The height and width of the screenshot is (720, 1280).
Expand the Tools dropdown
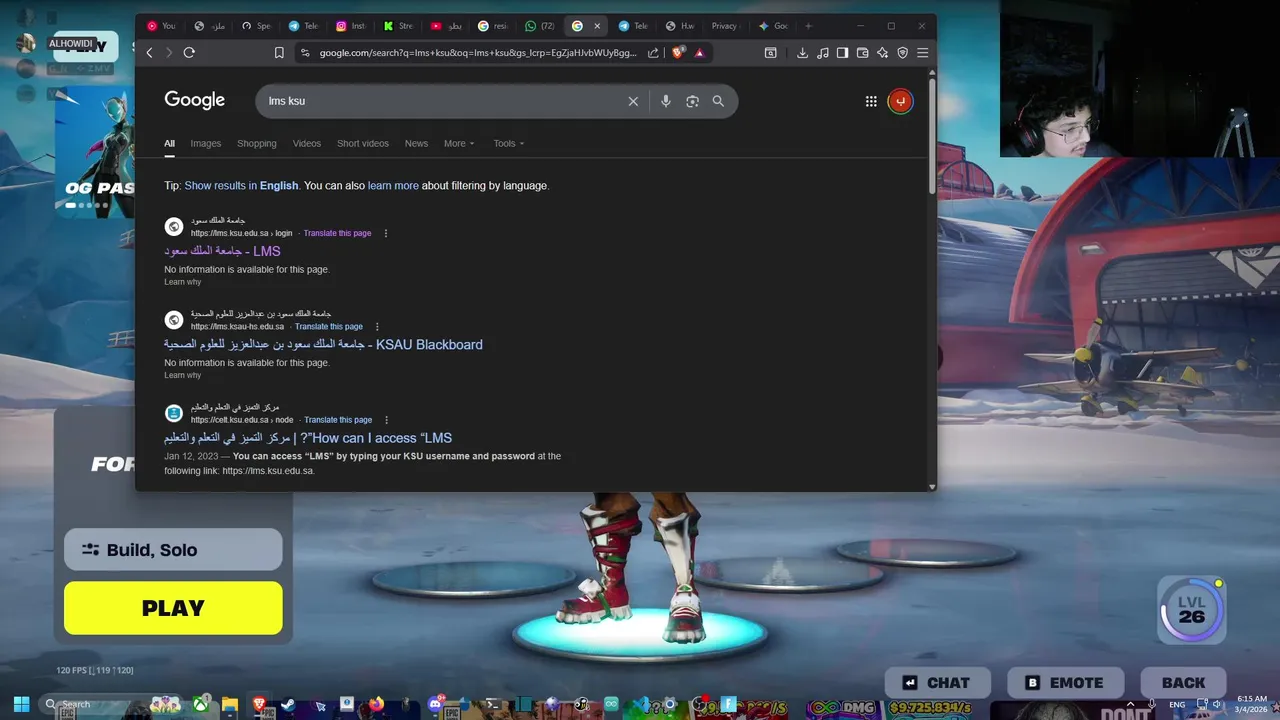tap(508, 143)
